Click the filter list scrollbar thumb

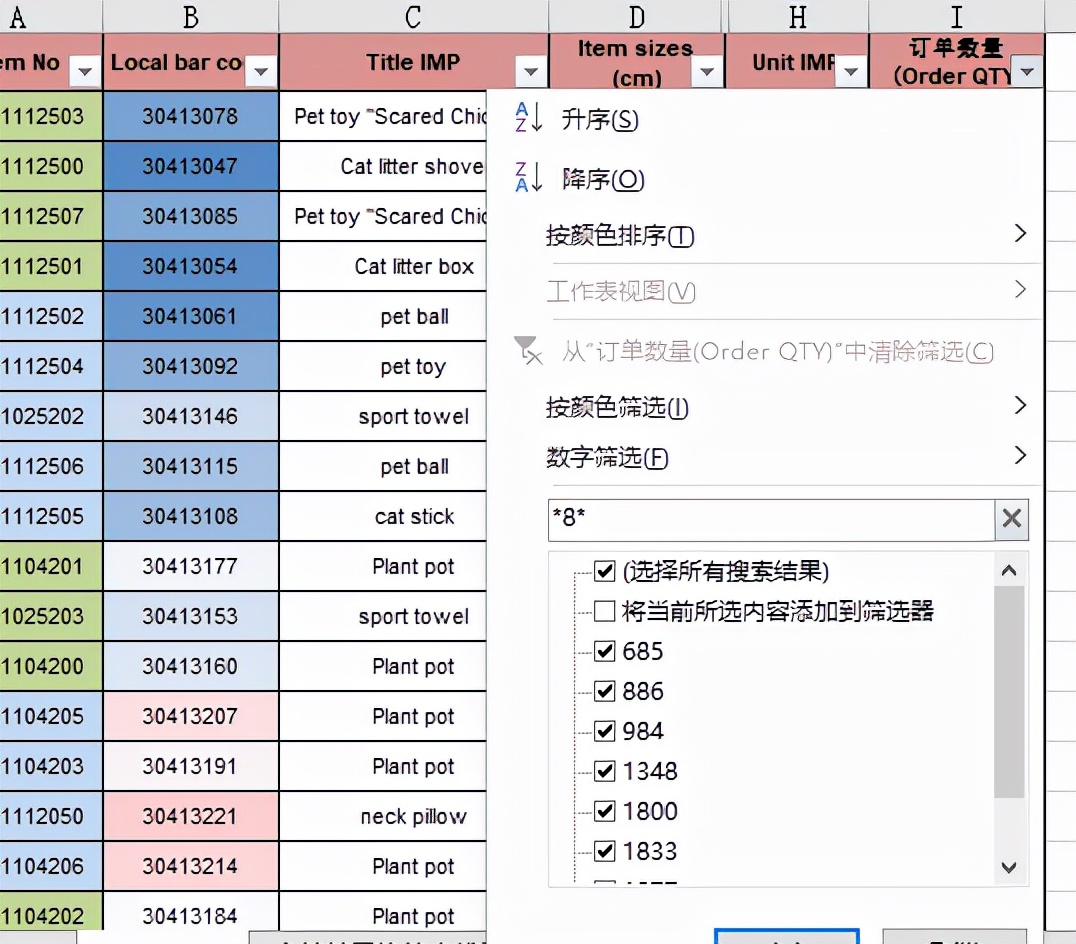1009,692
